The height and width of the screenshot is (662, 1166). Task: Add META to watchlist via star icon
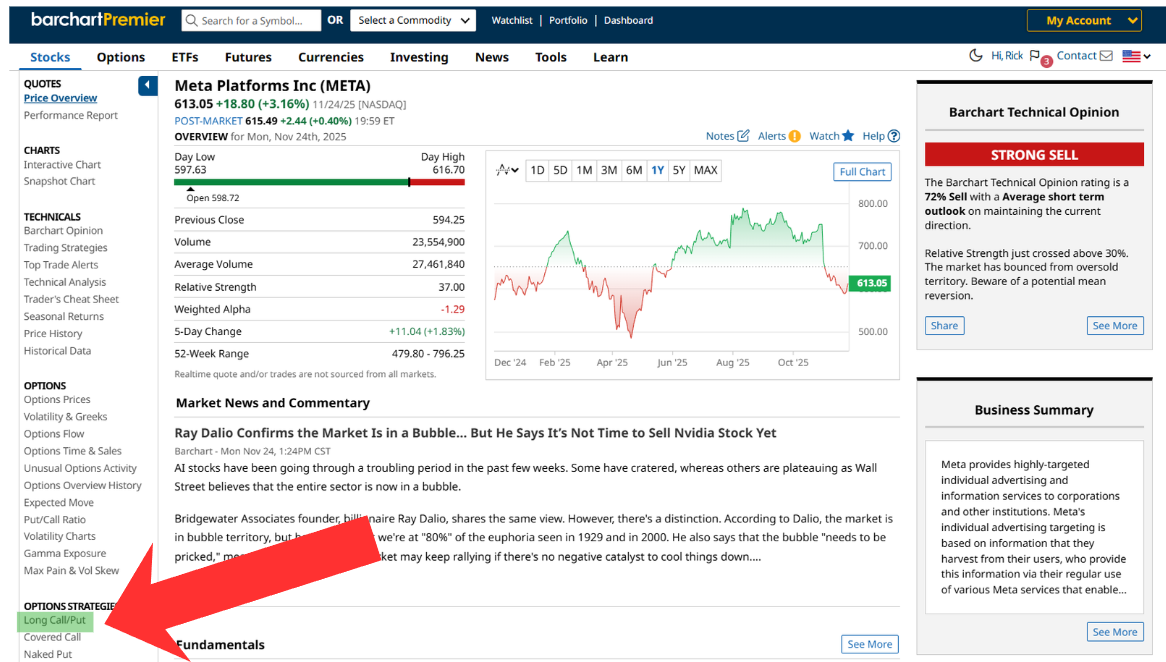tap(848, 136)
